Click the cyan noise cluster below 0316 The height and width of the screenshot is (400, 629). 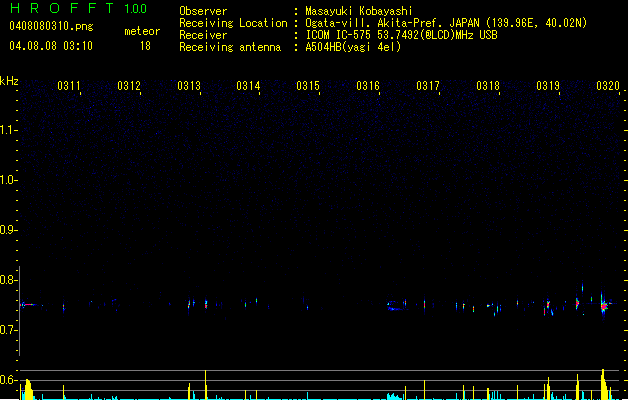[395, 396]
